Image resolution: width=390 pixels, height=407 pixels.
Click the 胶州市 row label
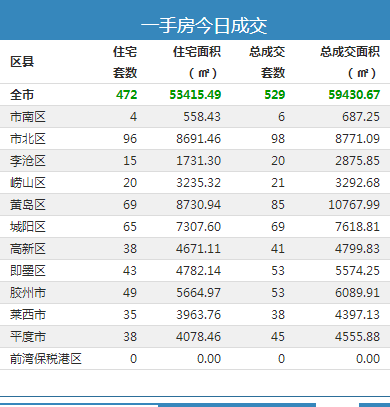tap(28, 293)
